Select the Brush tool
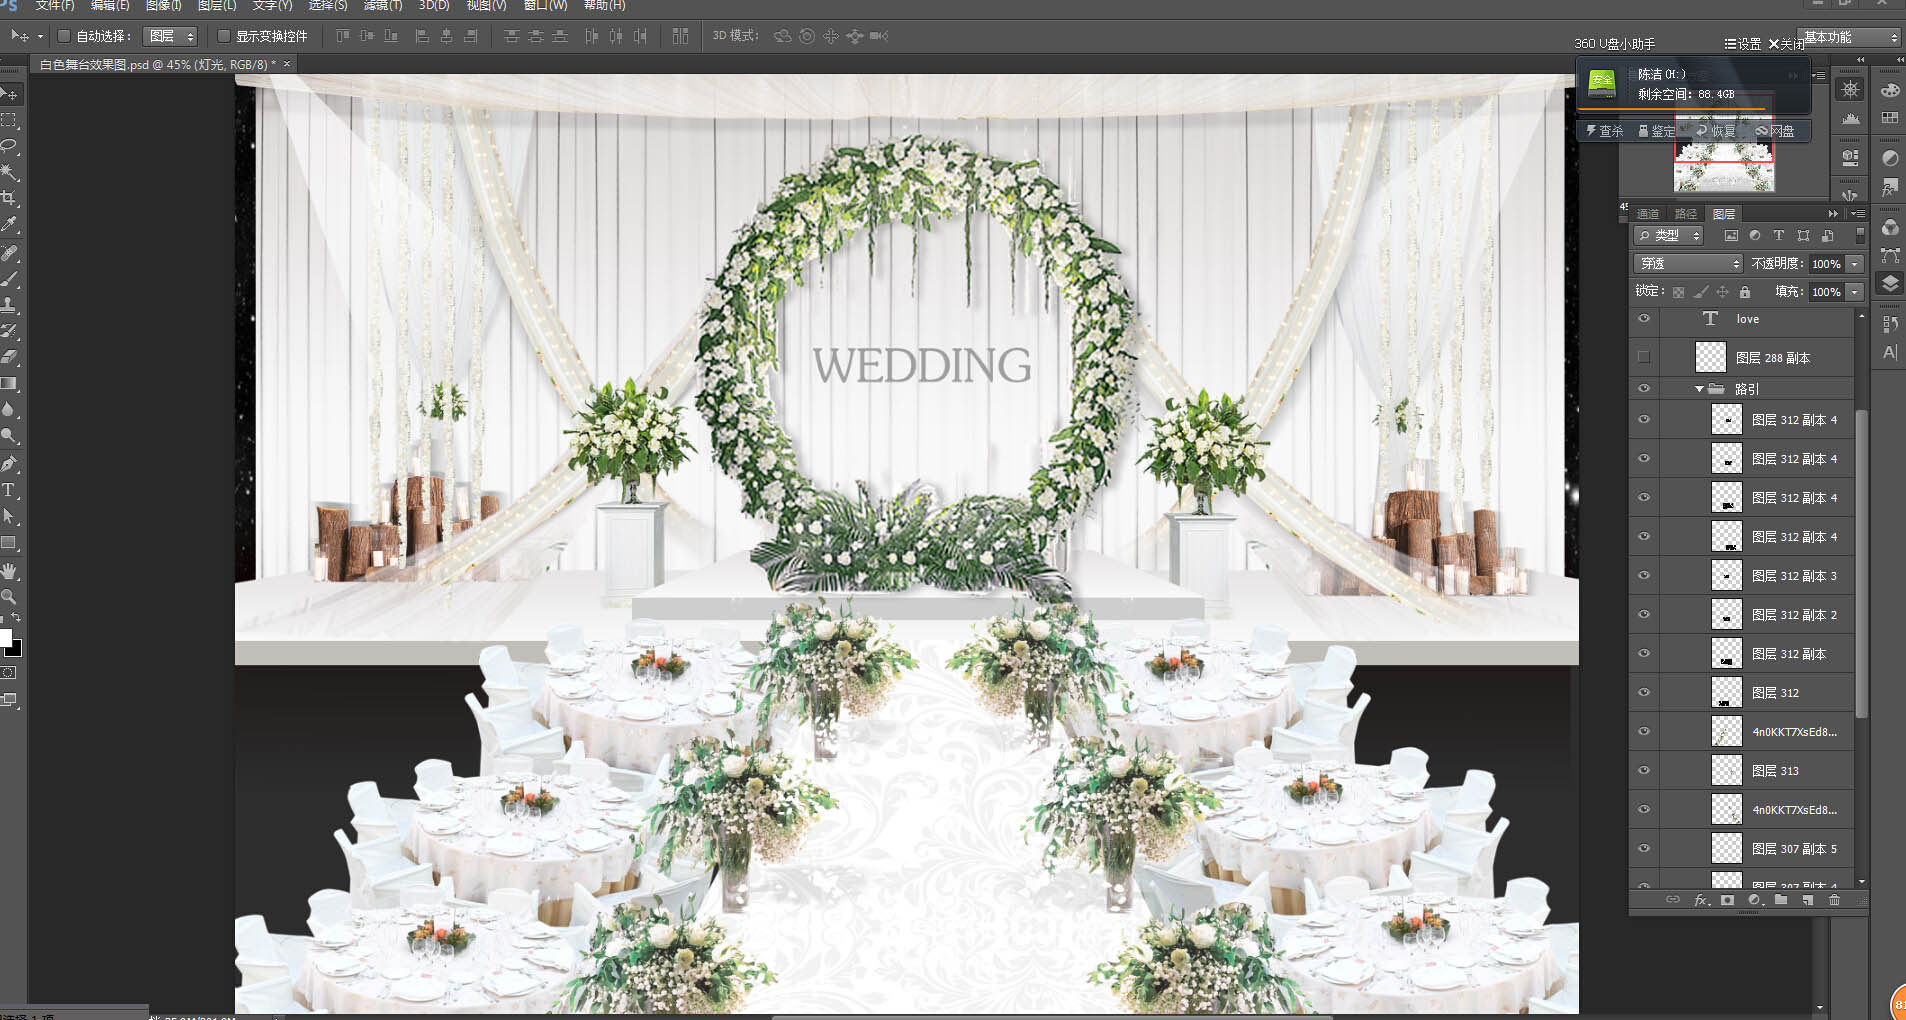 click(9, 279)
